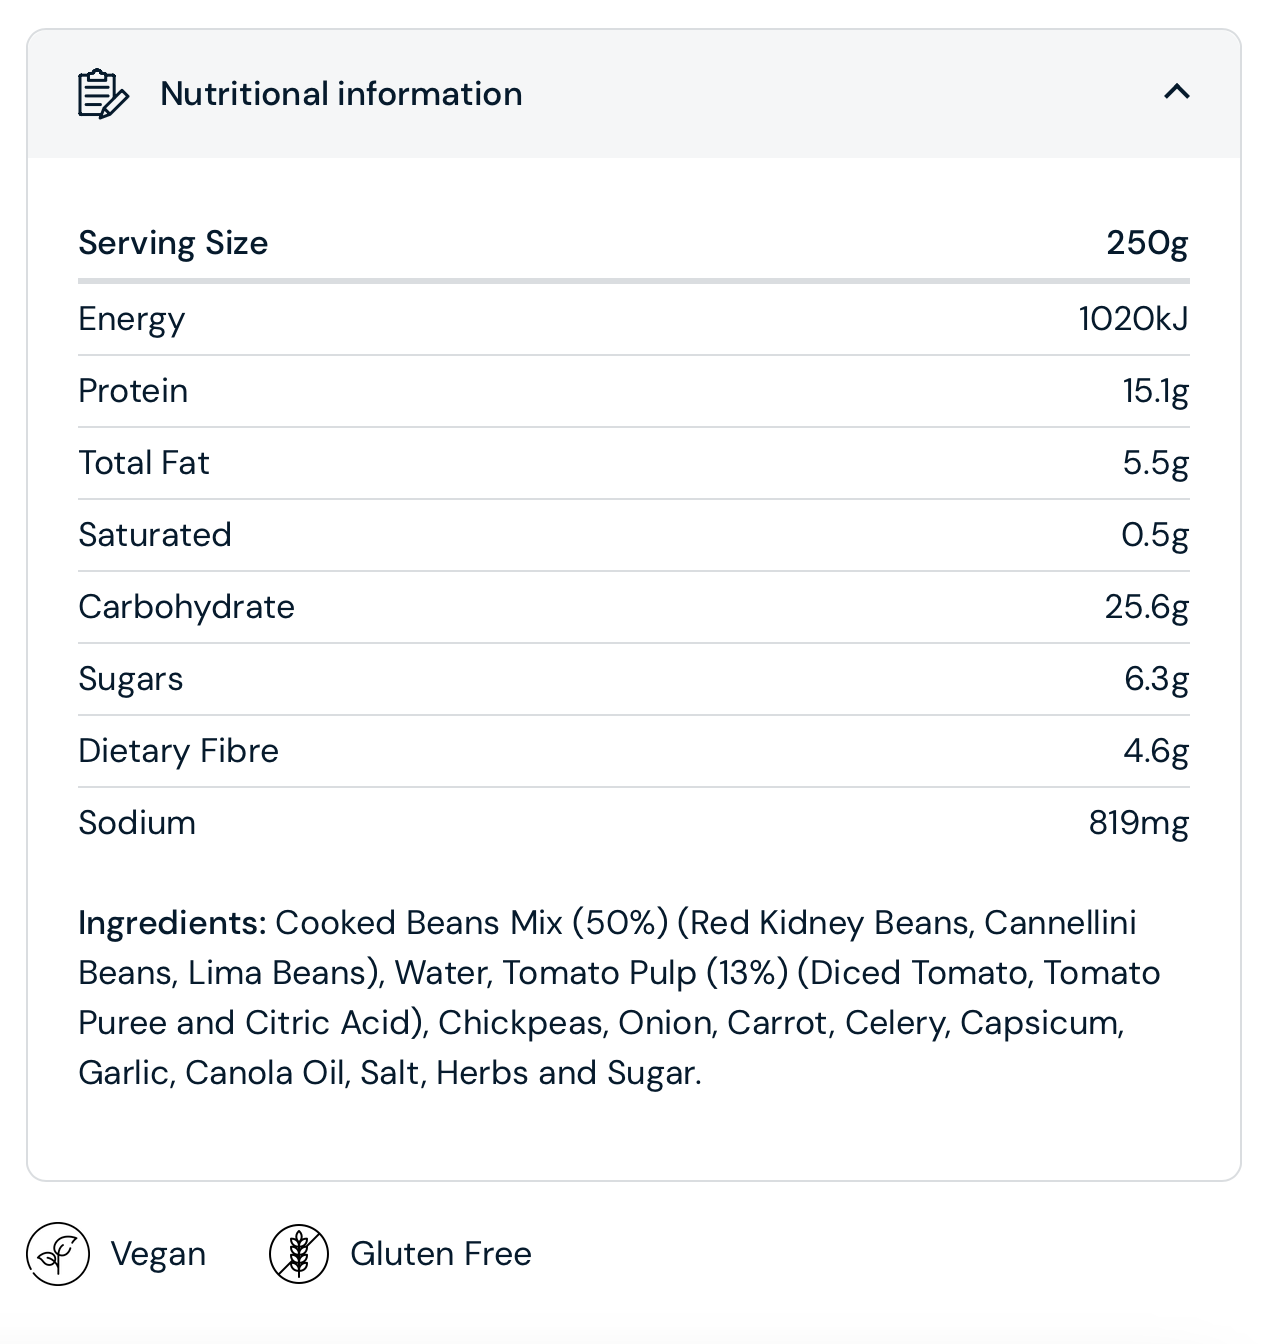Click the 250g serving size value

1147,243
